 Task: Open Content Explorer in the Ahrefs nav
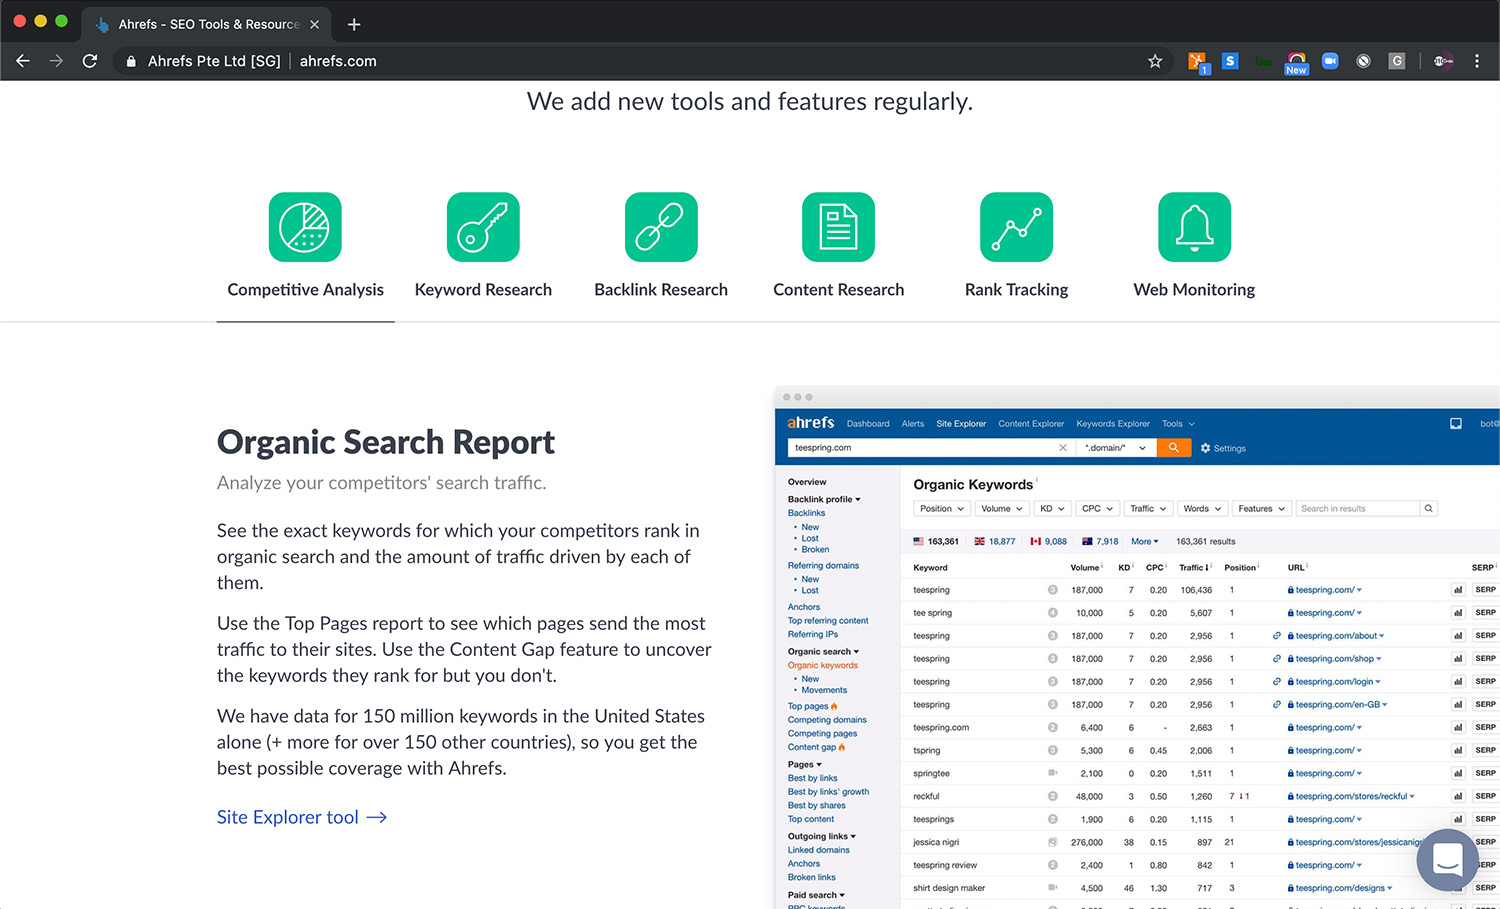pos(1031,424)
